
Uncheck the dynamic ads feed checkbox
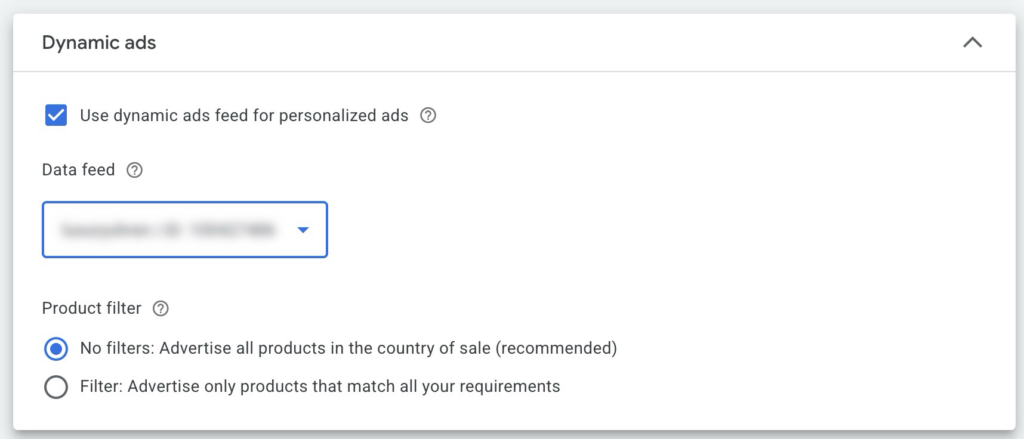pyautogui.click(x=56, y=115)
